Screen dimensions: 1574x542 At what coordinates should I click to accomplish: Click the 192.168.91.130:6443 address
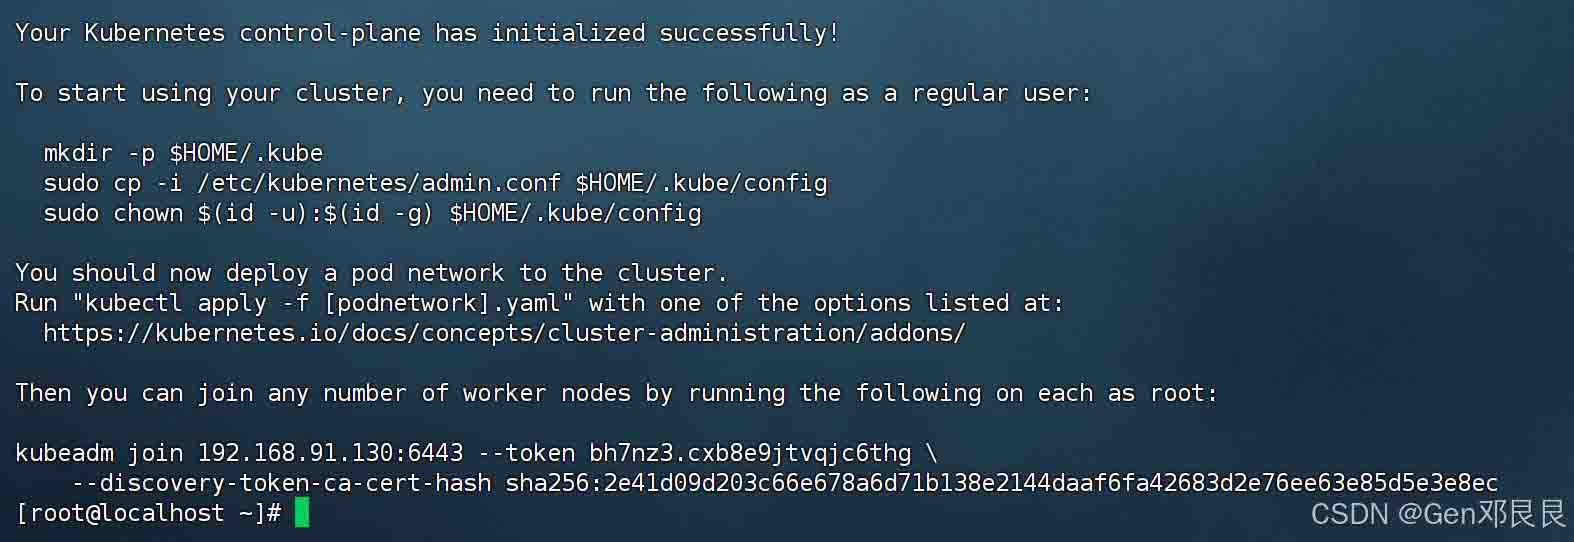click(x=330, y=453)
